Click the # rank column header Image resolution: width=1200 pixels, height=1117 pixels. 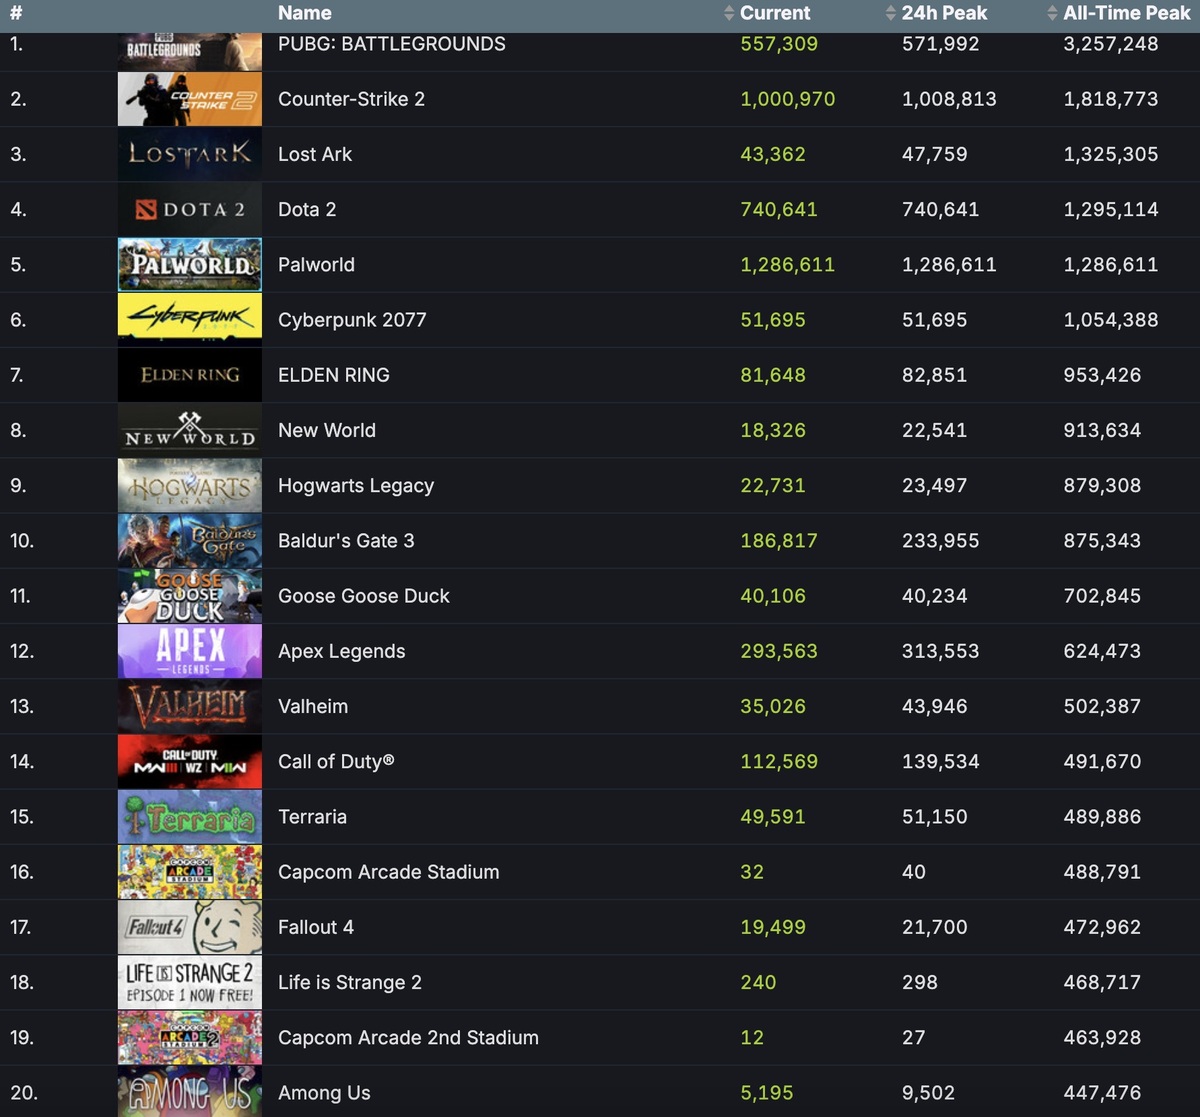[x=16, y=13]
